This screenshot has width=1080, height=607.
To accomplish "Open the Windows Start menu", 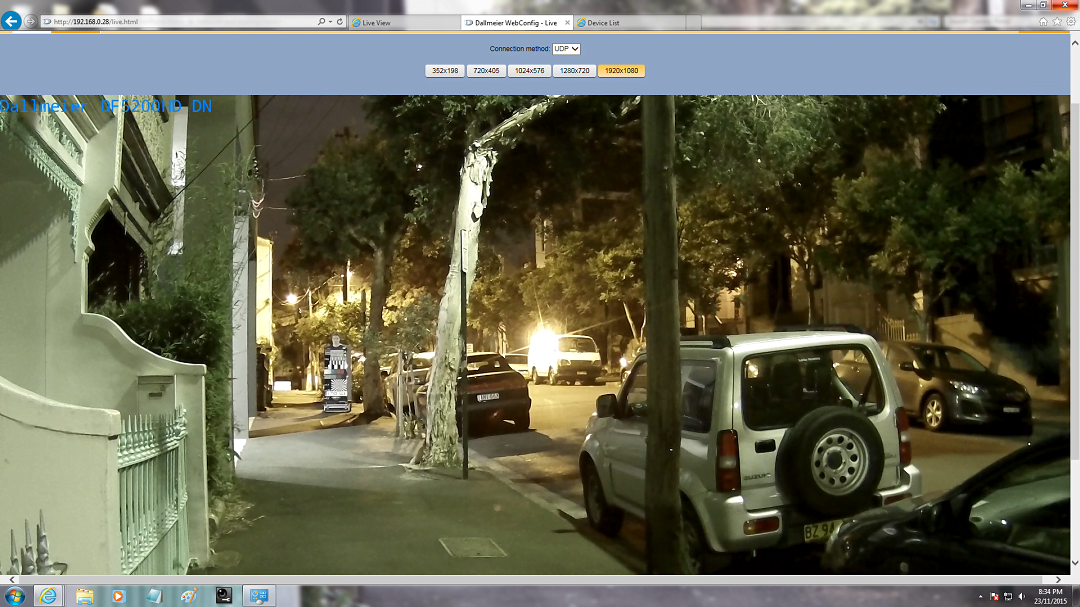I will [x=14, y=596].
